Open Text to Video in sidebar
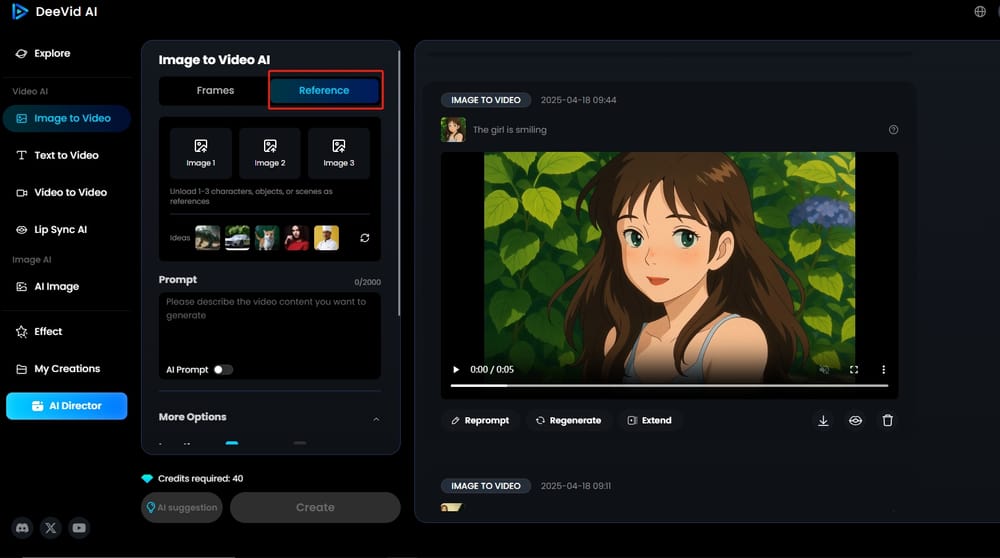This screenshot has height=558, width=1000. (66, 155)
